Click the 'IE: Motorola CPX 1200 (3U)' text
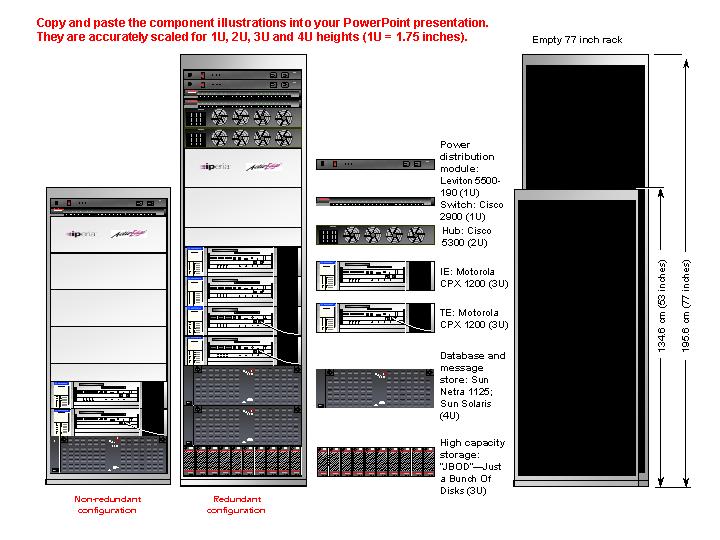The height and width of the screenshot is (540, 720). [474, 278]
